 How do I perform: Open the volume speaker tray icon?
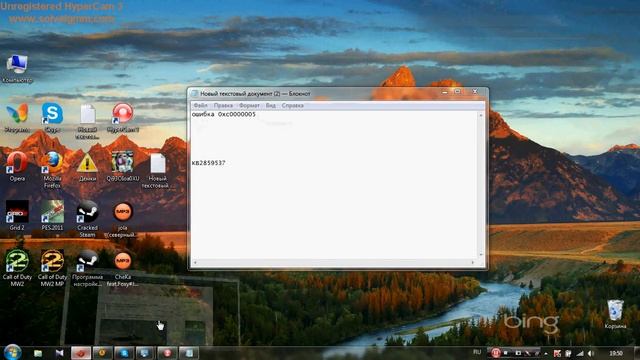[x=591, y=353]
